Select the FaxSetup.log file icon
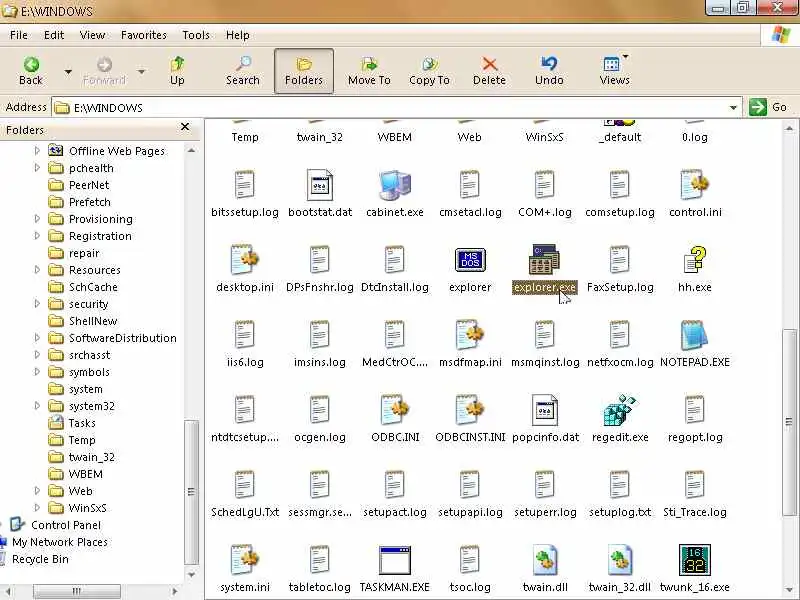Image resolution: width=800 pixels, height=600 pixels. tap(619, 260)
